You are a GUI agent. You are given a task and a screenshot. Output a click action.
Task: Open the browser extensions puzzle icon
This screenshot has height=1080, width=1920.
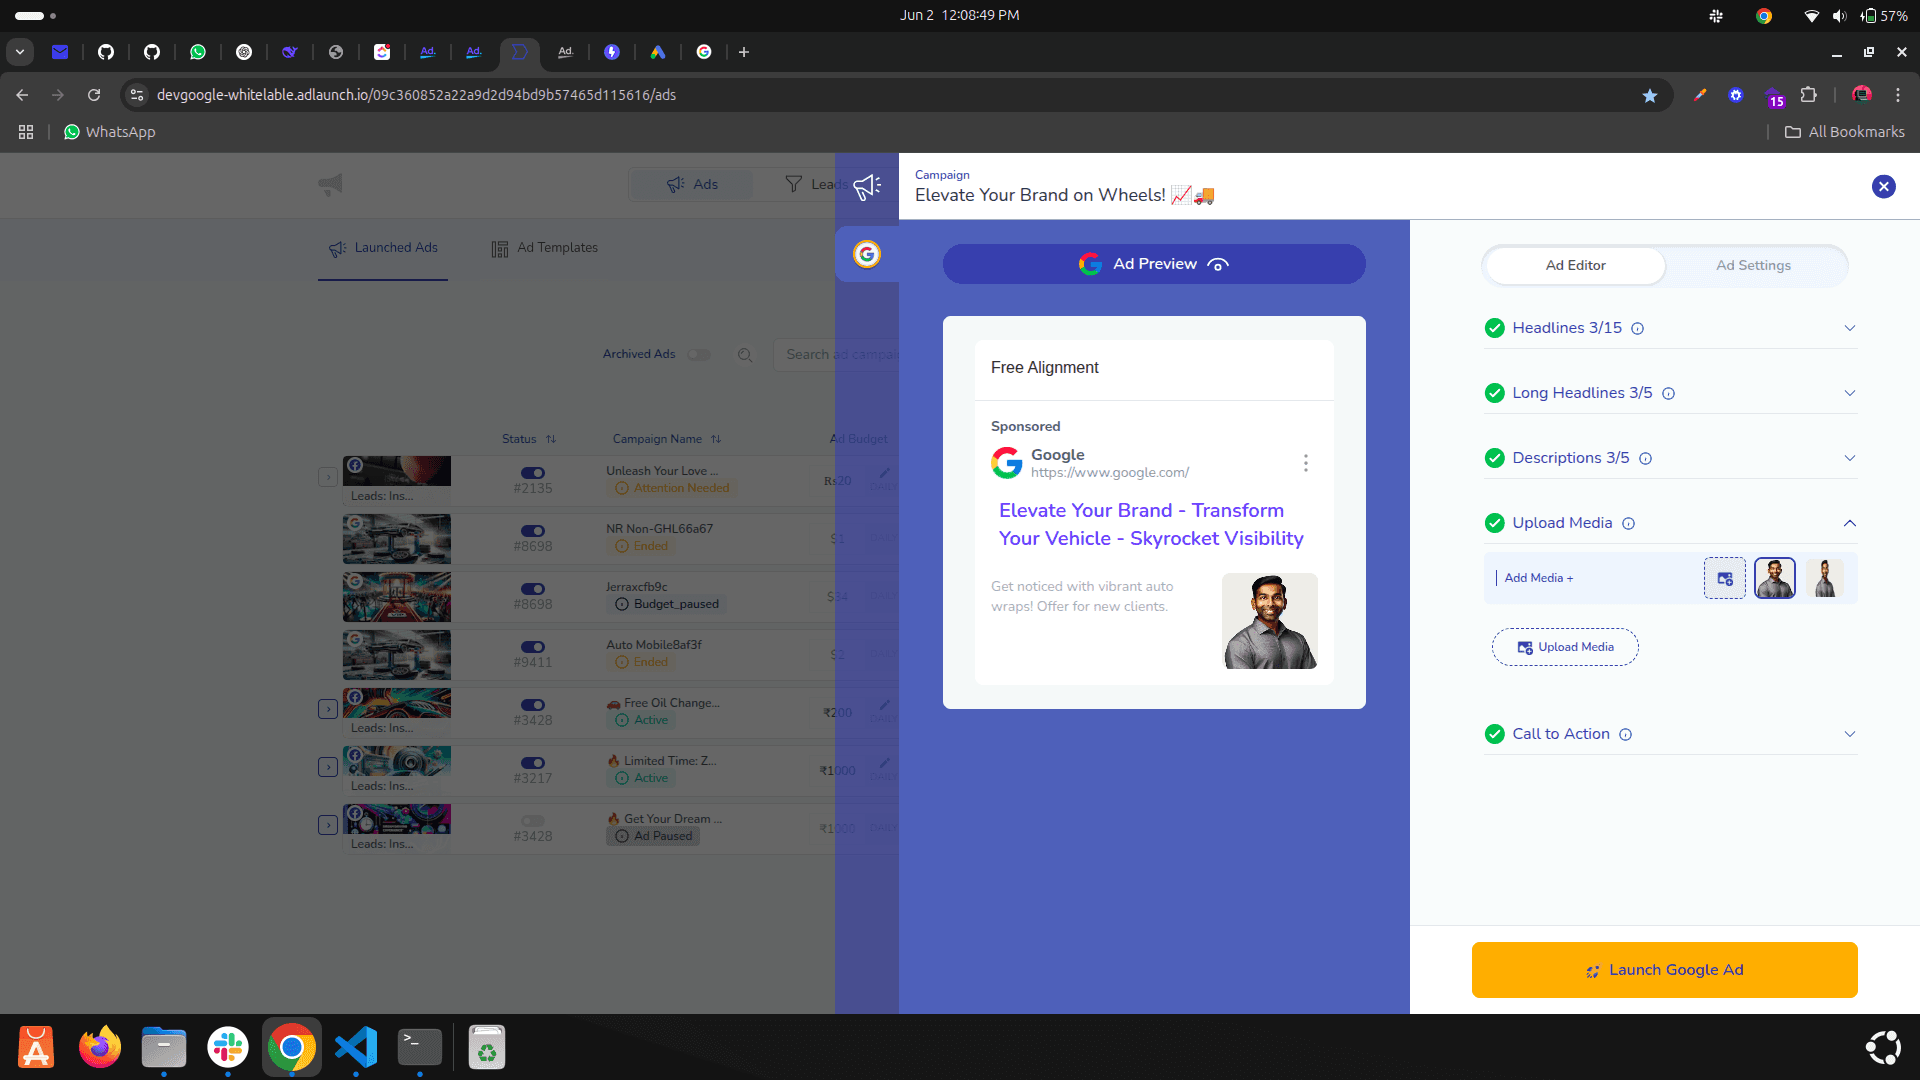pyautogui.click(x=1808, y=95)
